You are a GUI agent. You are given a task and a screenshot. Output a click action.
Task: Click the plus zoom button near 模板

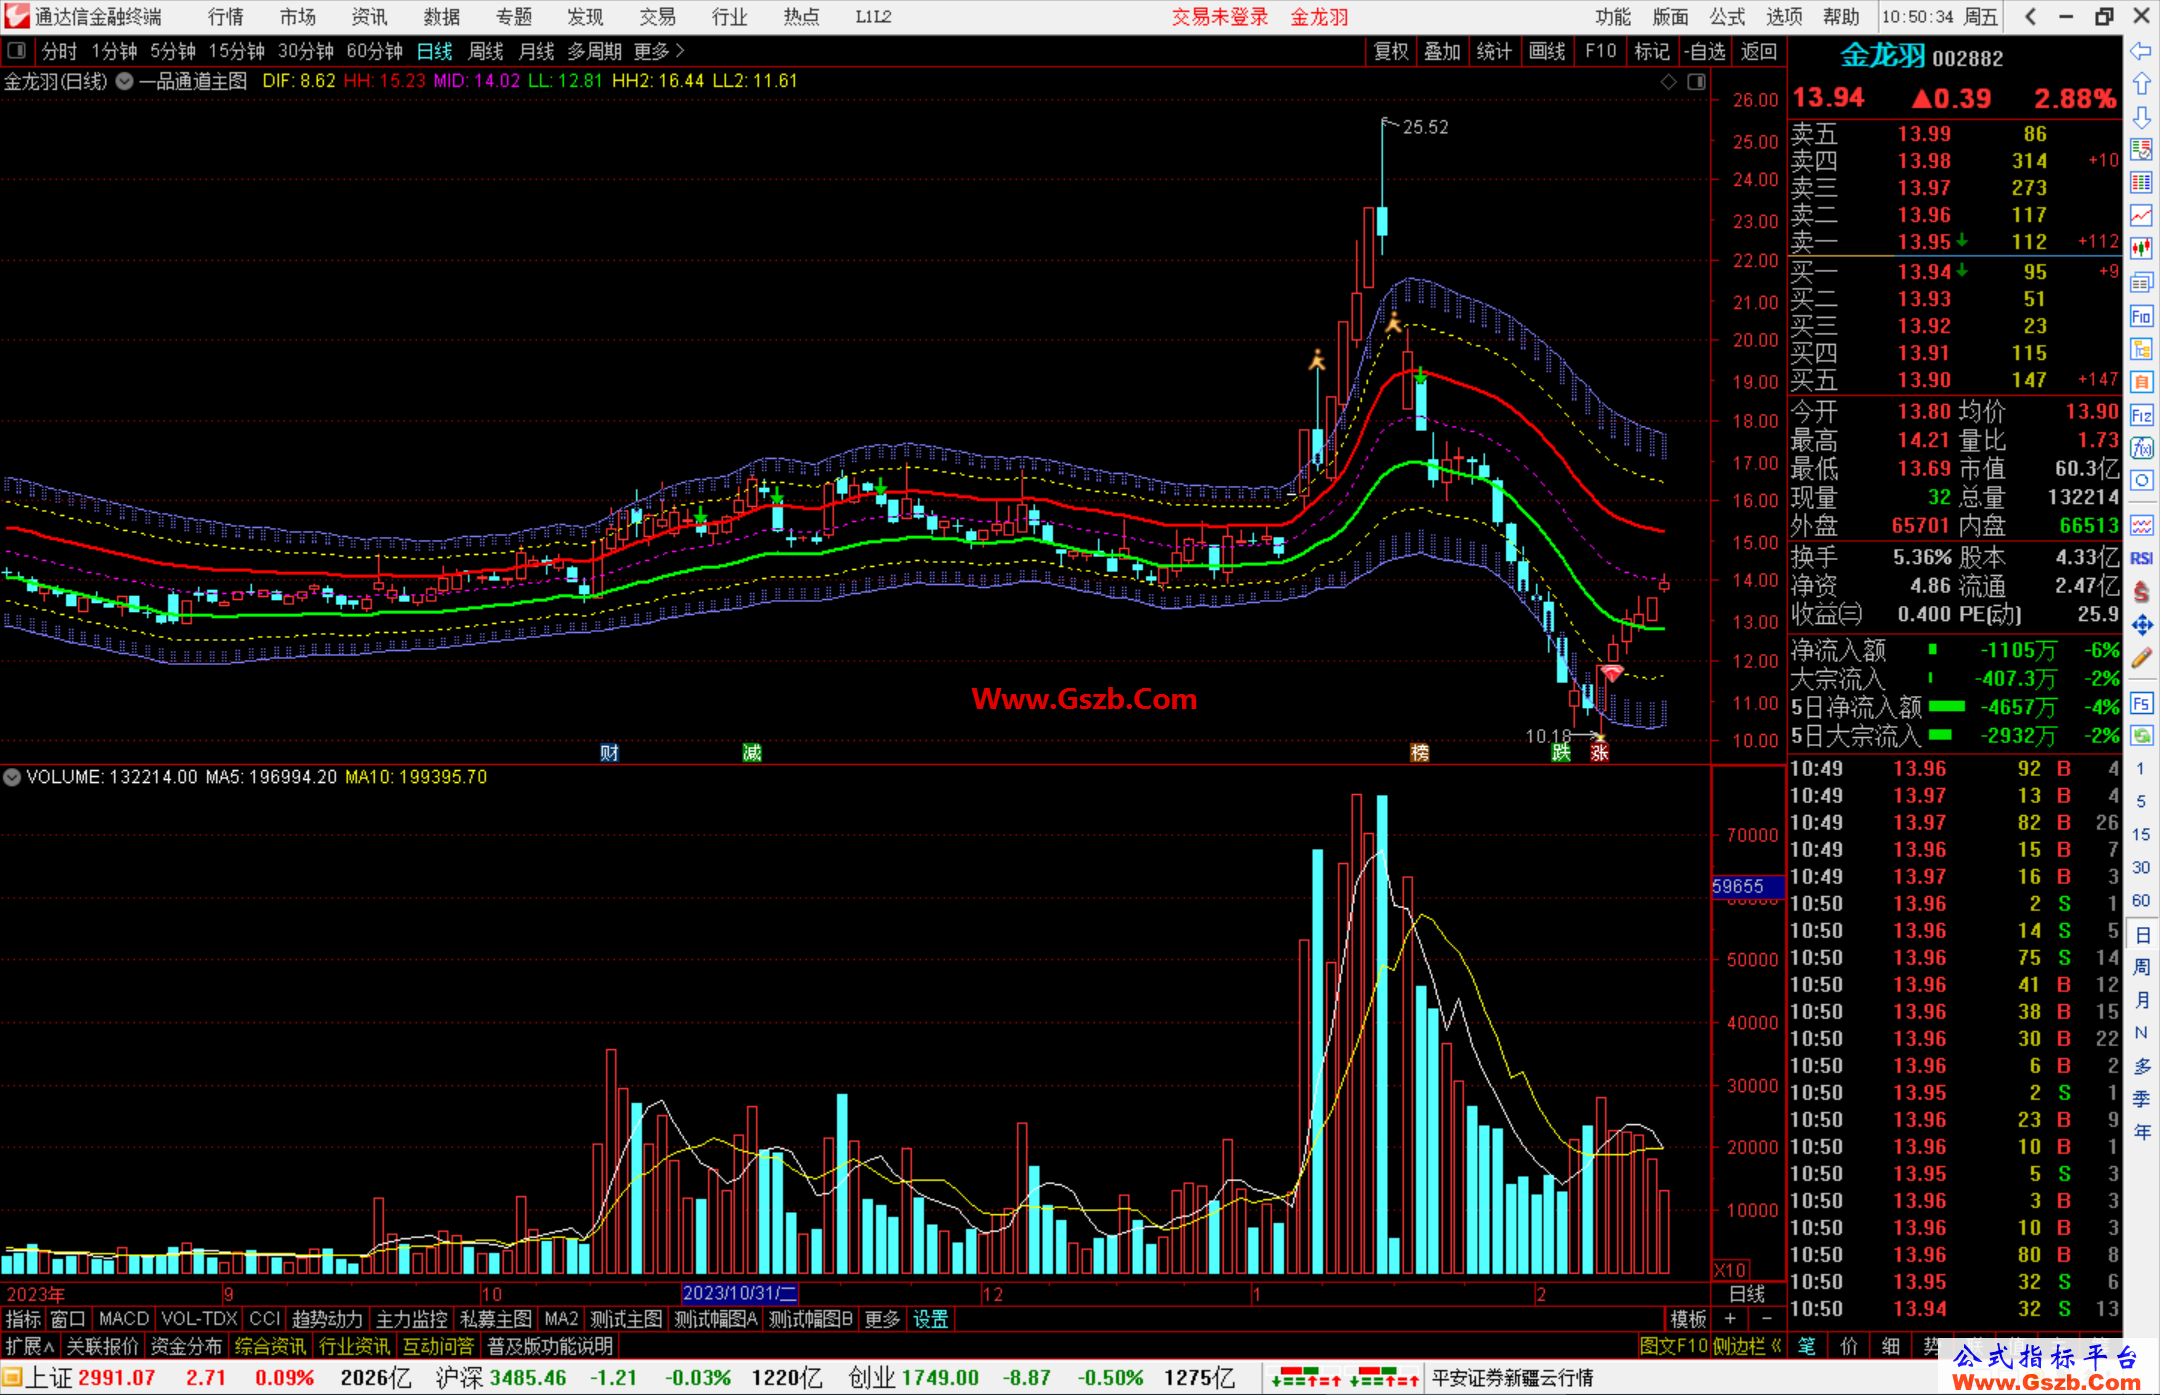[x=1730, y=1319]
